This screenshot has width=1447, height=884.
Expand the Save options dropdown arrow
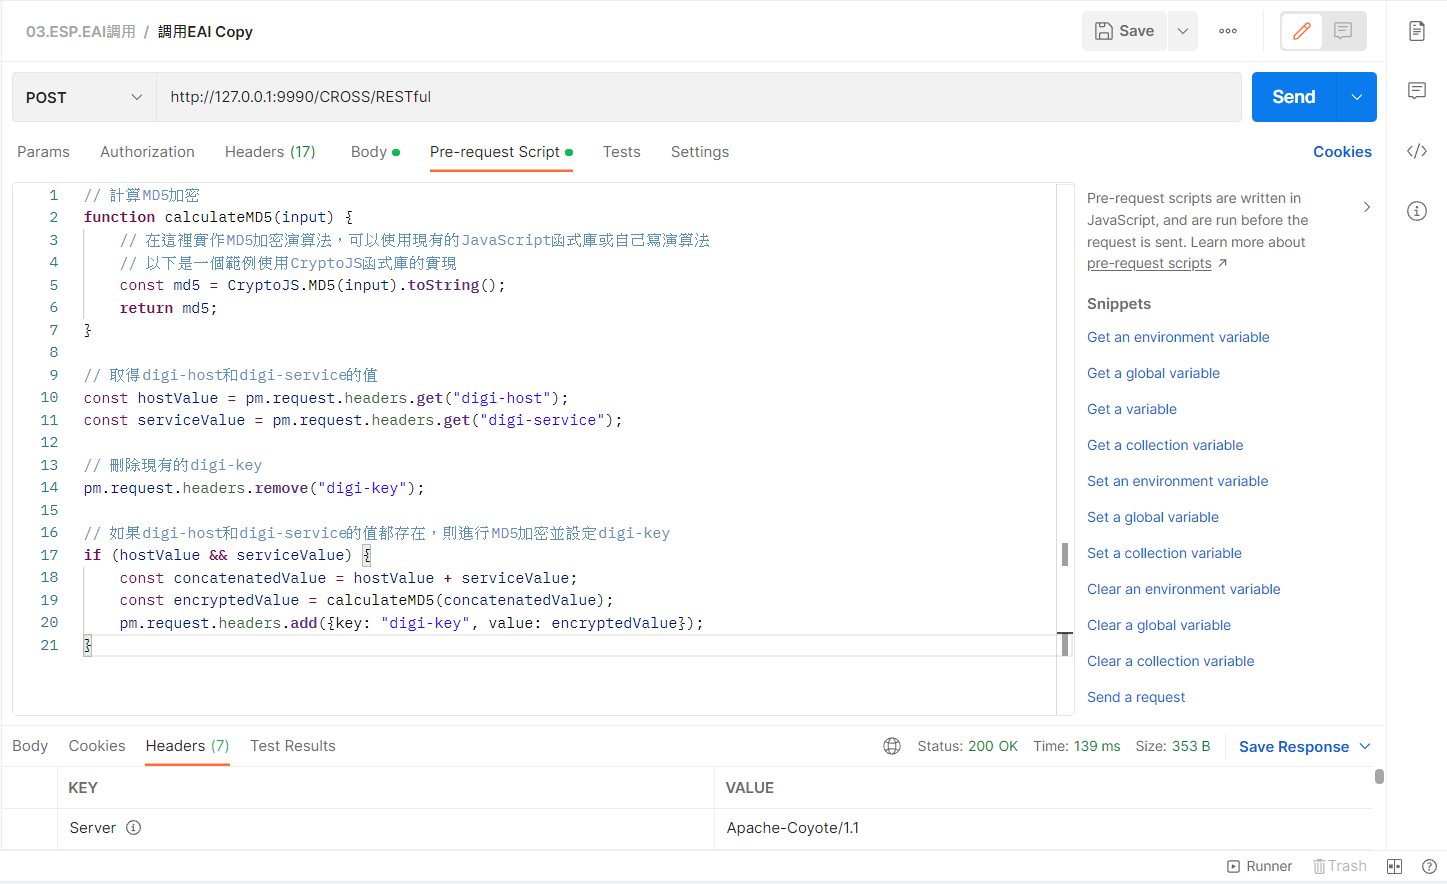pyautogui.click(x=1182, y=31)
